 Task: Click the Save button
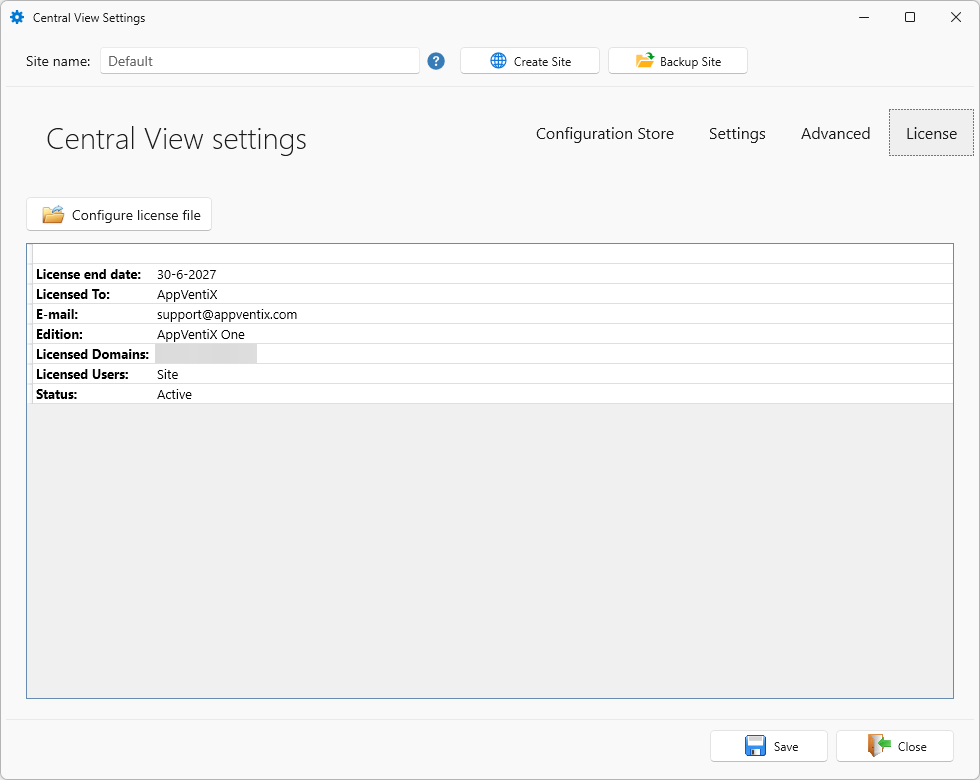[769, 746]
